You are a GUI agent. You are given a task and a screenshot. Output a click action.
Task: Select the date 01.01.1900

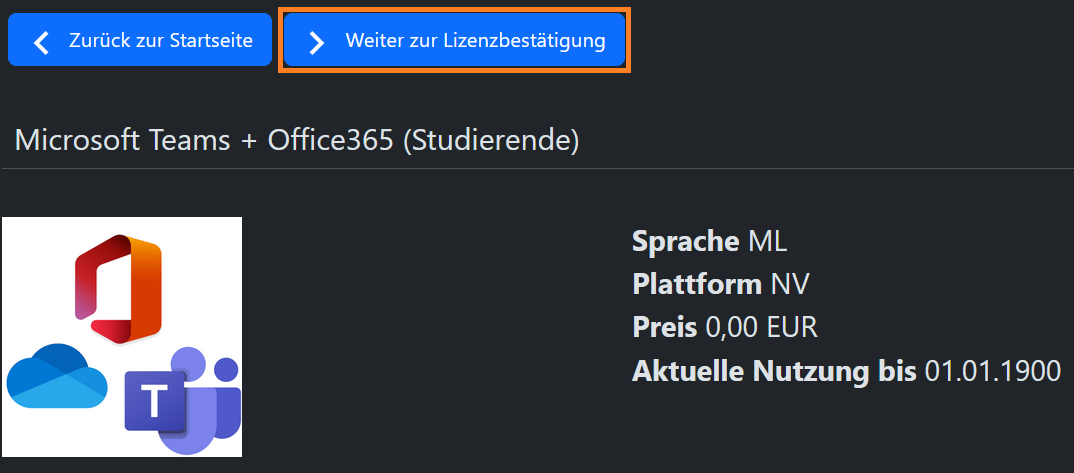[x=992, y=372]
